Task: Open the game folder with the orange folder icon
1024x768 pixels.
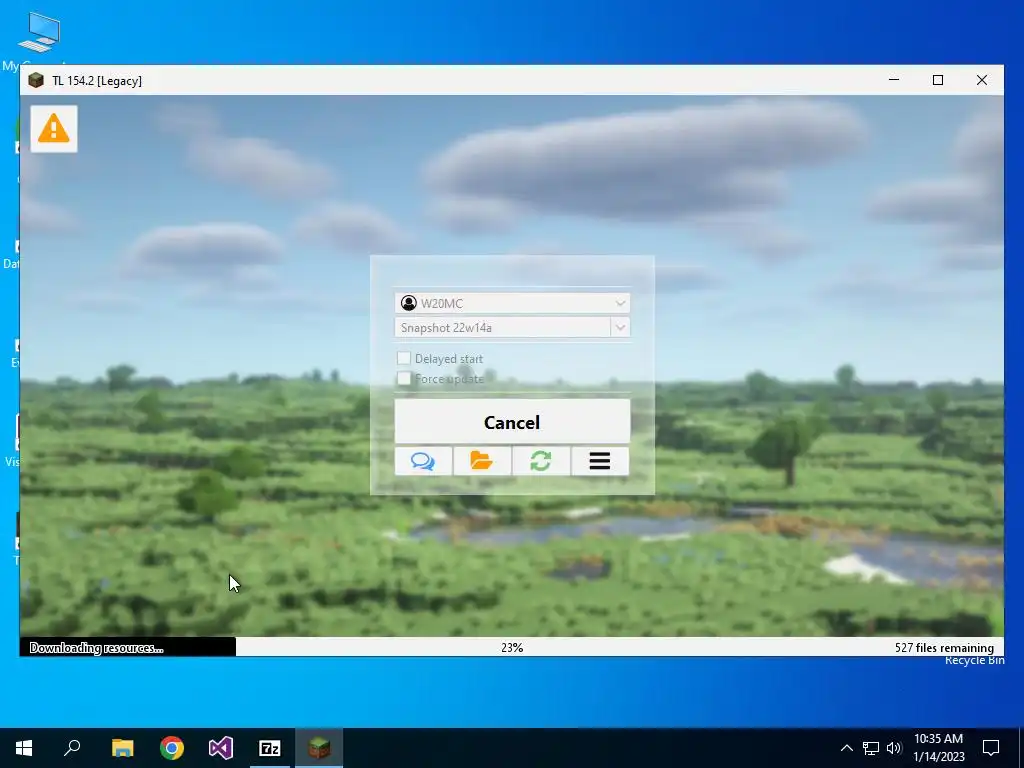Action: pos(482,461)
